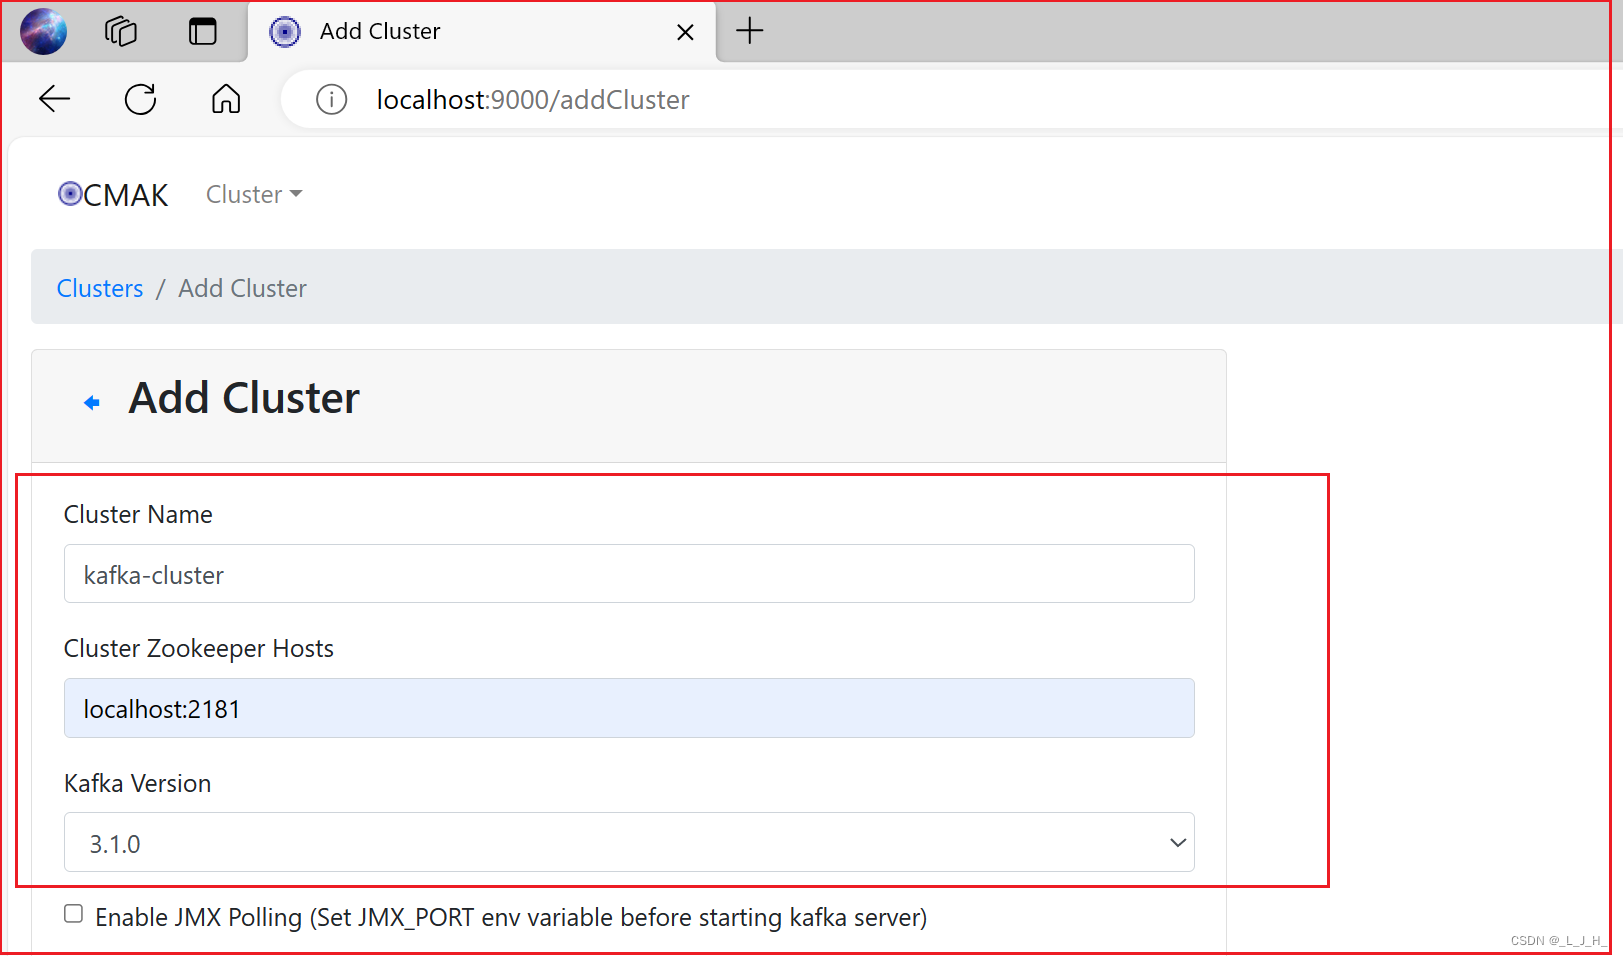Open a new browser tab
Screen dimensions: 1623x956
click(749, 31)
